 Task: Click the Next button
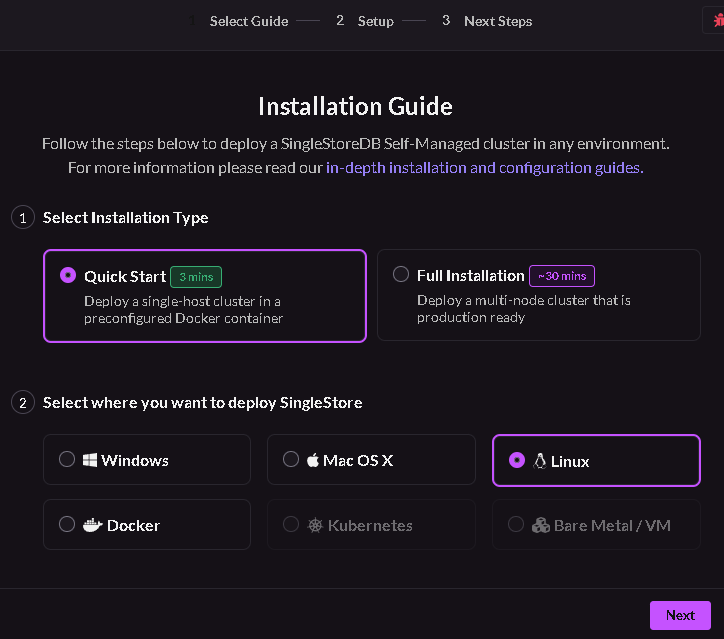click(x=680, y=615)
